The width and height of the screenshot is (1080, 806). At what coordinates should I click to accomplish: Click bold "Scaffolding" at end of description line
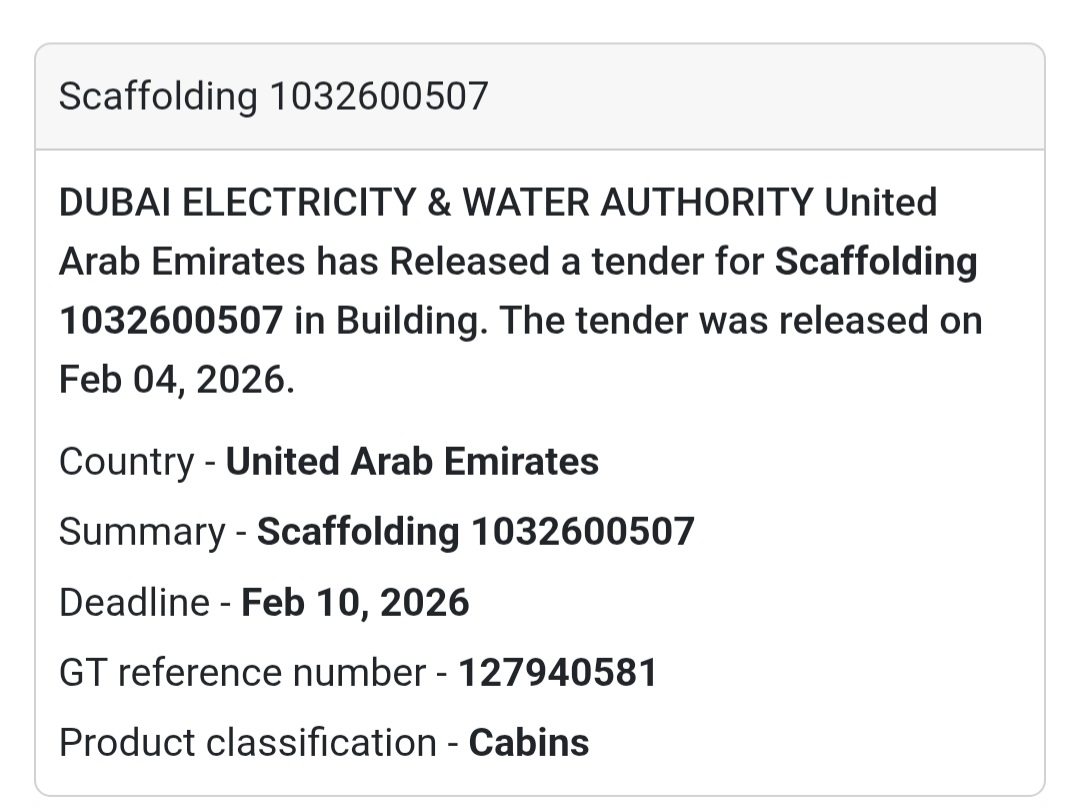point(876,262)
